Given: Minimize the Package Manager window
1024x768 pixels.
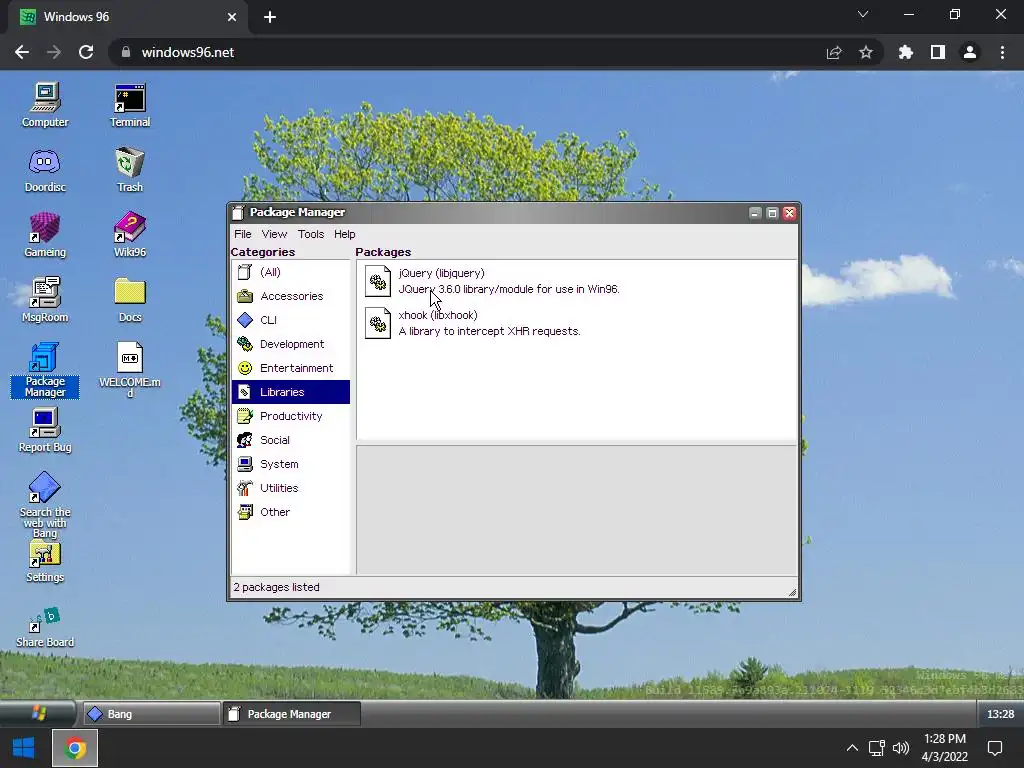Looking at the screenshot, I should (755, 213).
